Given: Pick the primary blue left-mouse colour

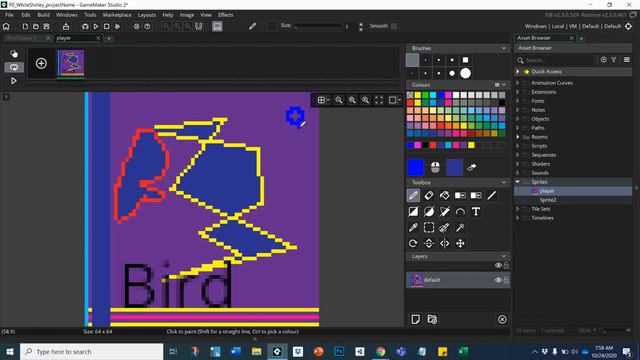Looking at the screenshot, I should pos(416,167).
